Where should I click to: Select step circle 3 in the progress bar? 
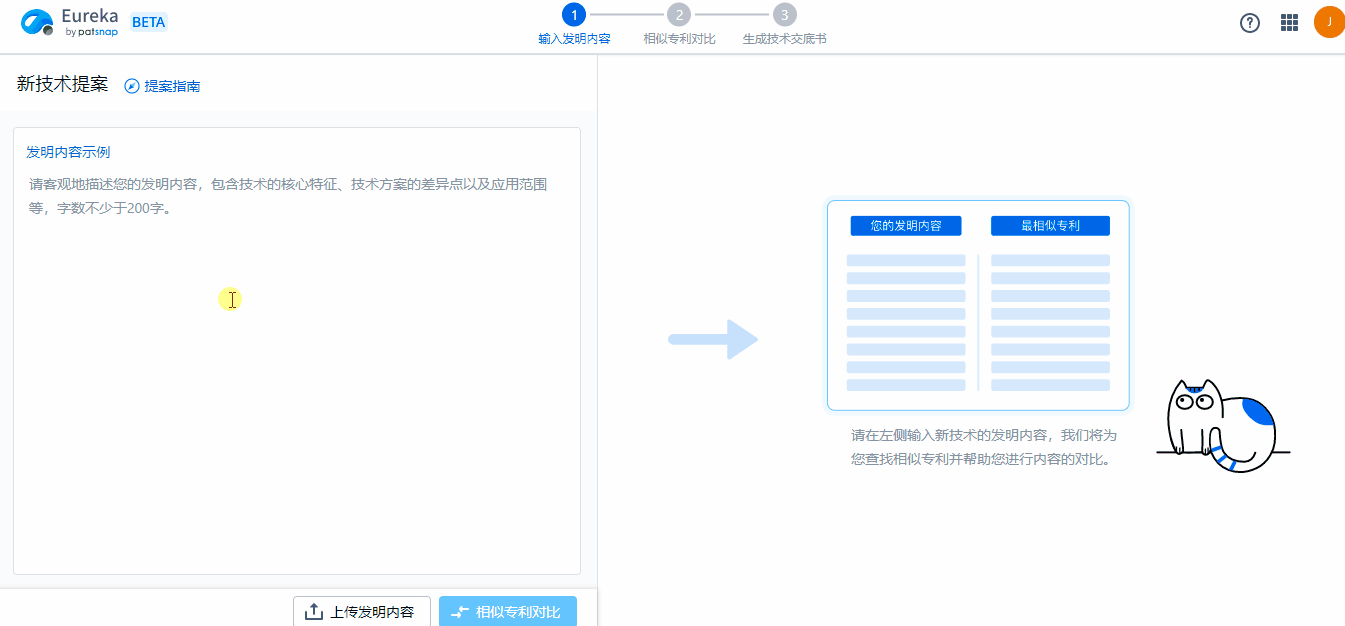pos(783,14)
